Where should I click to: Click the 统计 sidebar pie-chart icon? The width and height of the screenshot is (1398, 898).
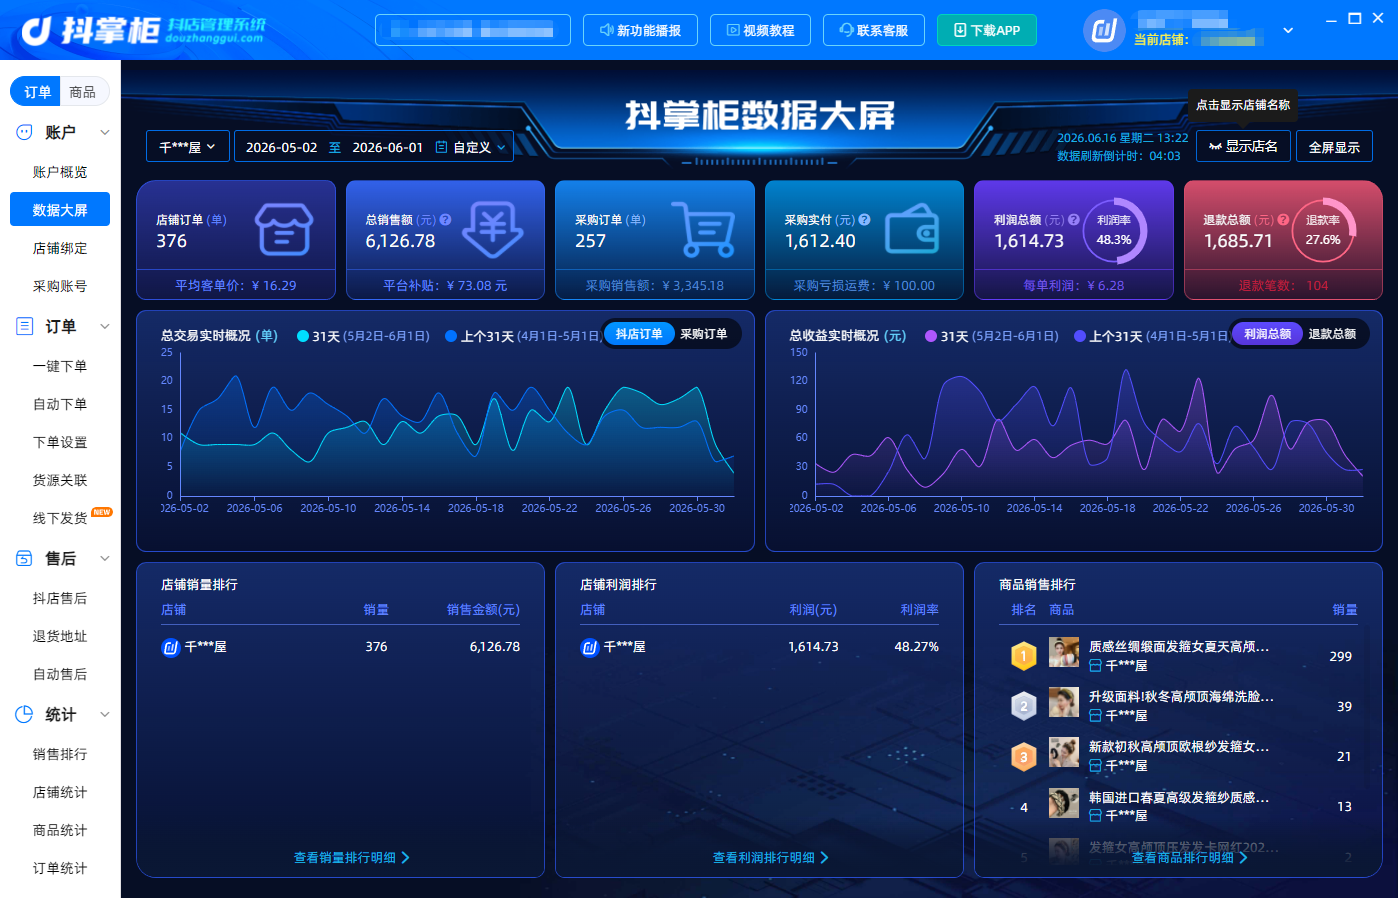pos(25,714)
